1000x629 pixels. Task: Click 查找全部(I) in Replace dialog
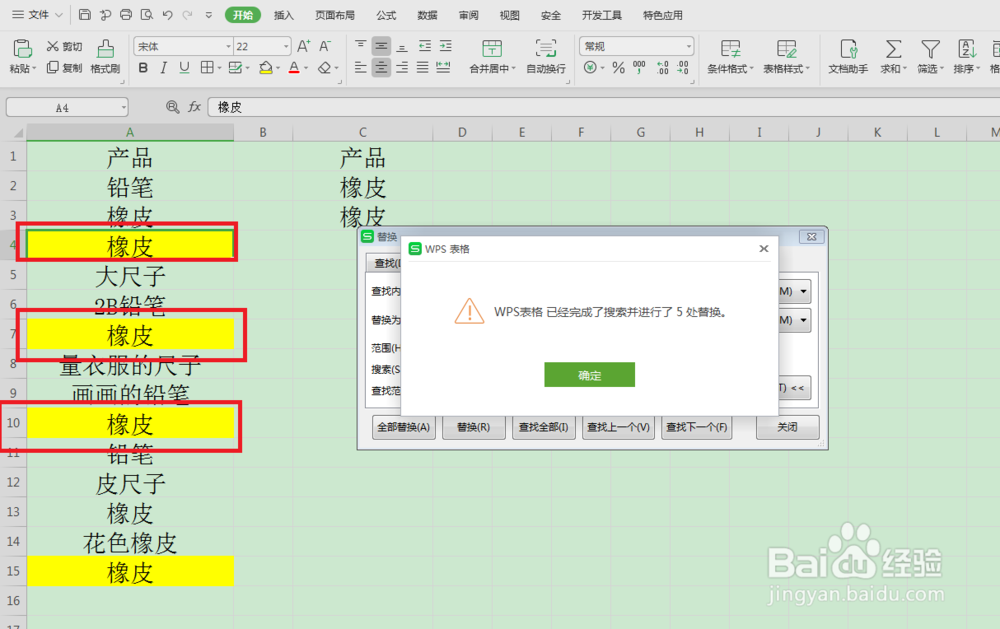(x=543, y=427)
